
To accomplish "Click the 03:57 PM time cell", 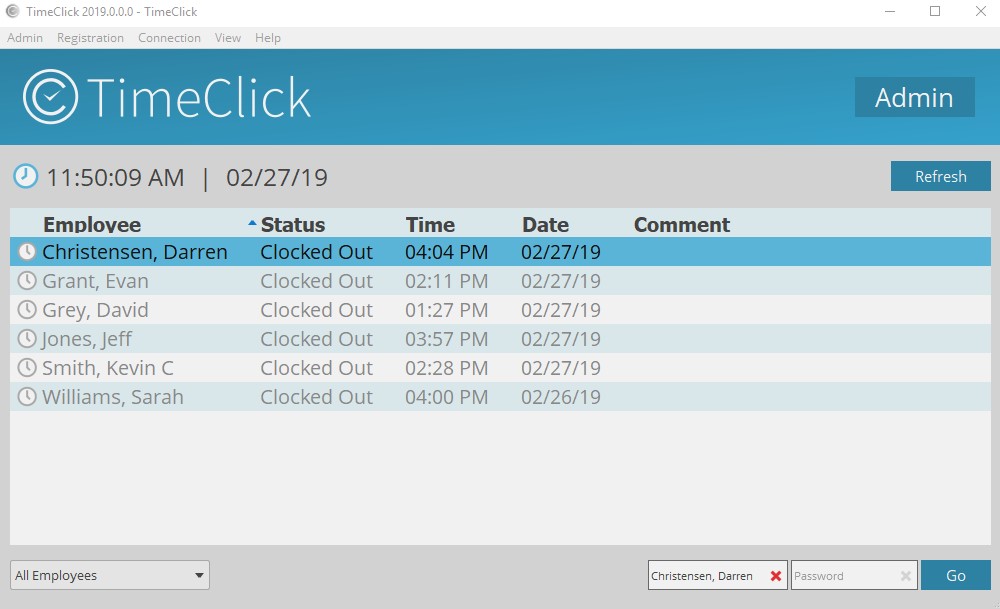I will point(446,339).
